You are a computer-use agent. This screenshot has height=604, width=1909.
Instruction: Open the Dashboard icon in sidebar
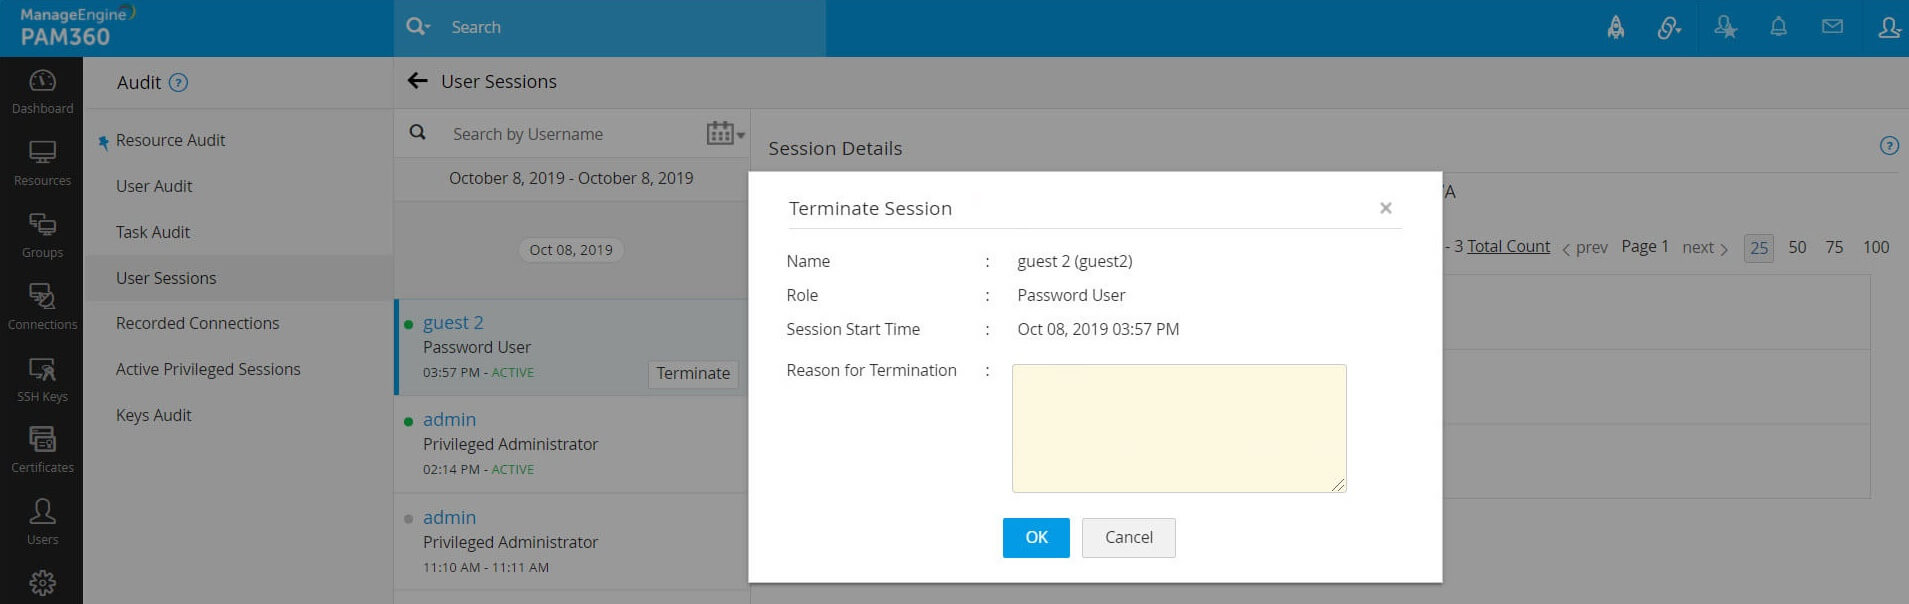42,91
